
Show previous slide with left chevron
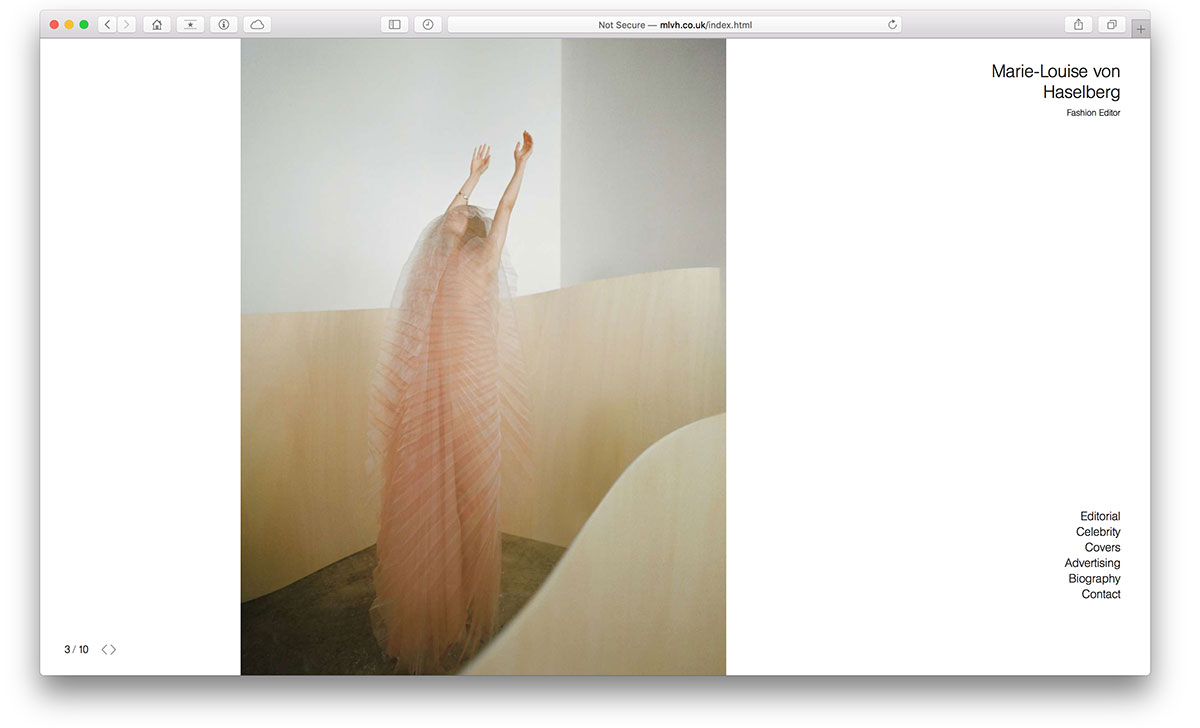[105, 650]
